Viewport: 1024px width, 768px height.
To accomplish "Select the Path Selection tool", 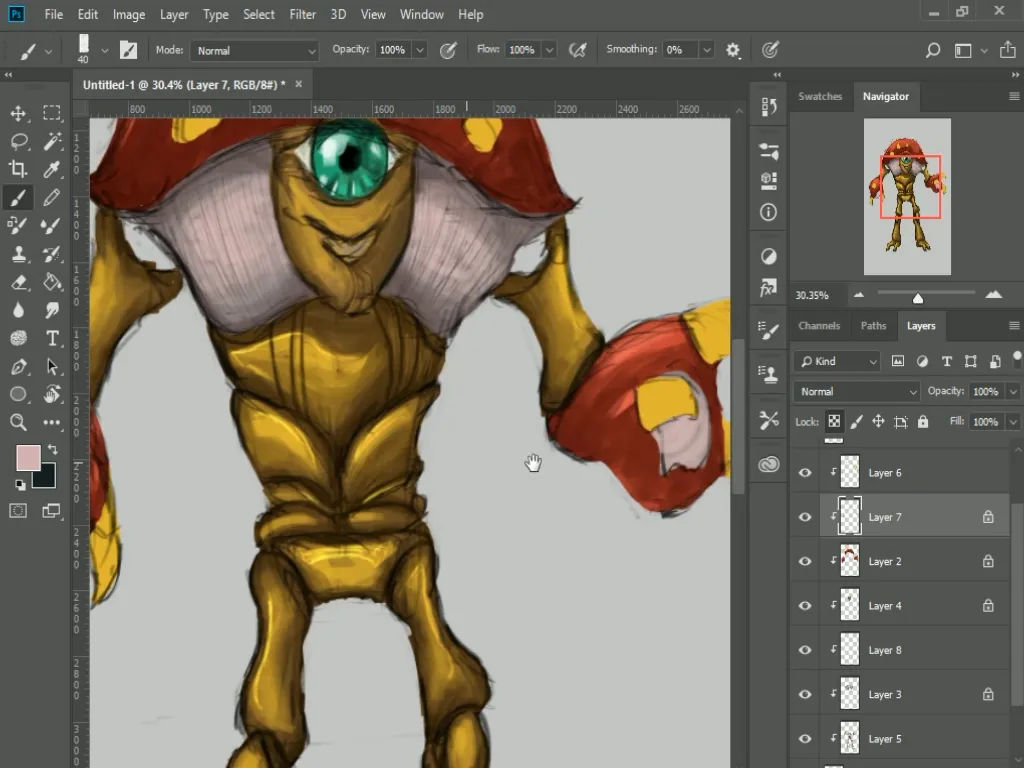I will pos(52,366).
